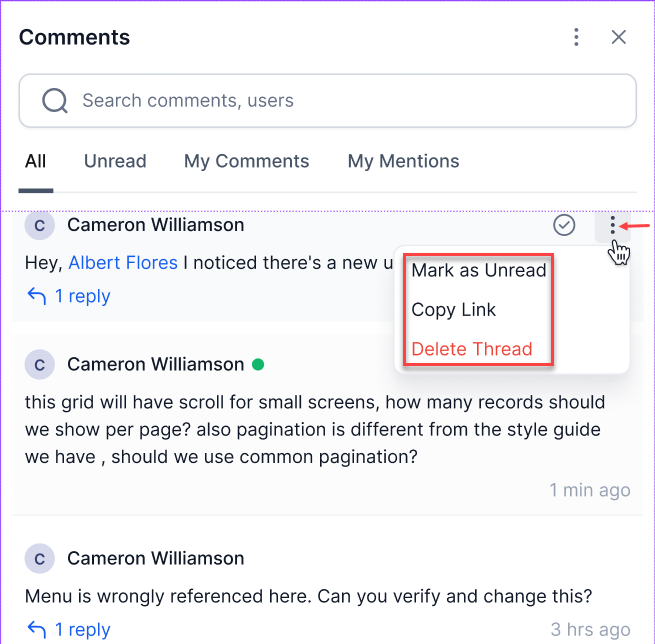Click the search magnifier icon

pos(55,100)
